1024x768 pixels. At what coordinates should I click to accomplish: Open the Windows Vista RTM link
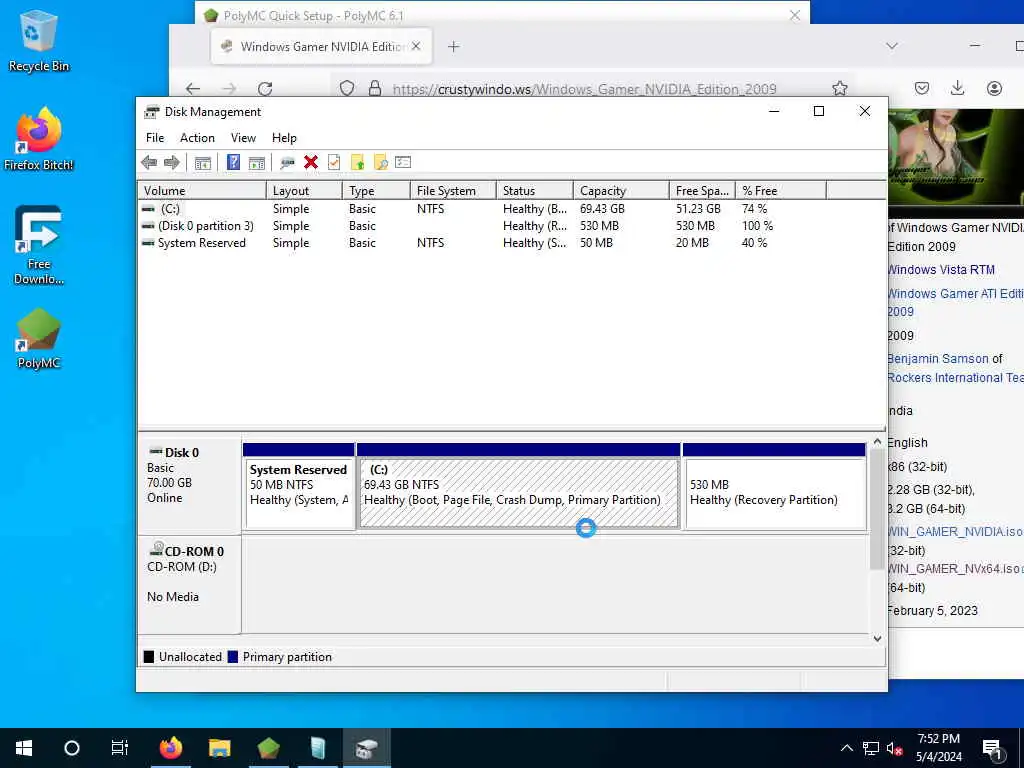(x=941, y=270)
